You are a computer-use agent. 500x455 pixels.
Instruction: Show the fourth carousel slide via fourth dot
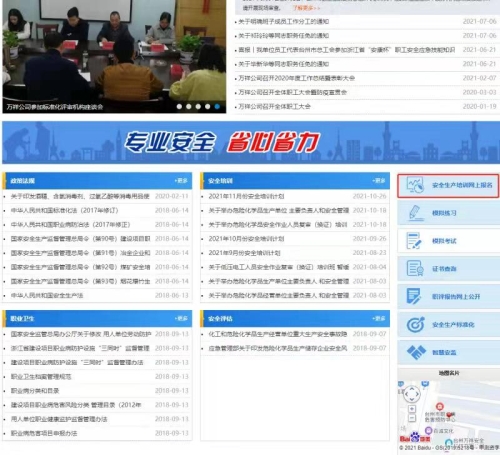coord(208,106)
